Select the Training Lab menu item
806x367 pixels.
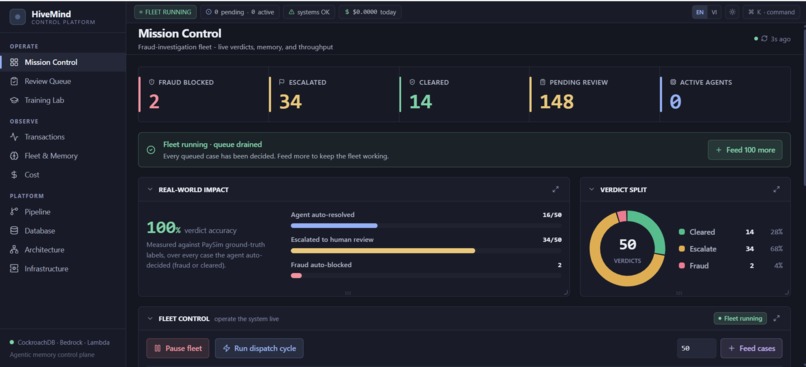pyautogui.click(x=63, y=100)
